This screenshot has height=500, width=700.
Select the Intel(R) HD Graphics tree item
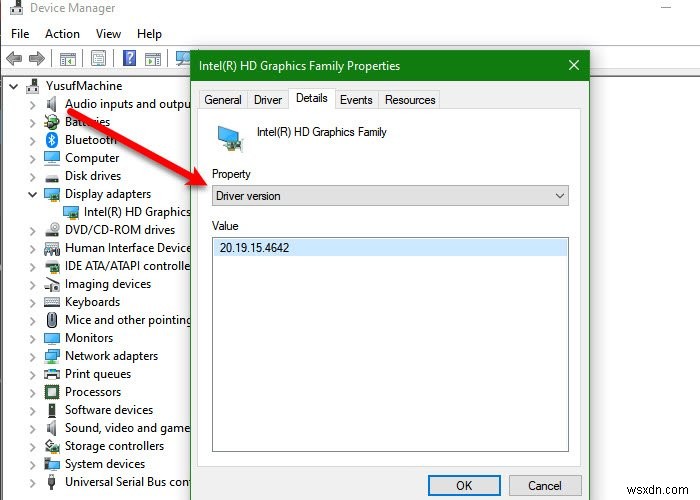tap(137, 212)
